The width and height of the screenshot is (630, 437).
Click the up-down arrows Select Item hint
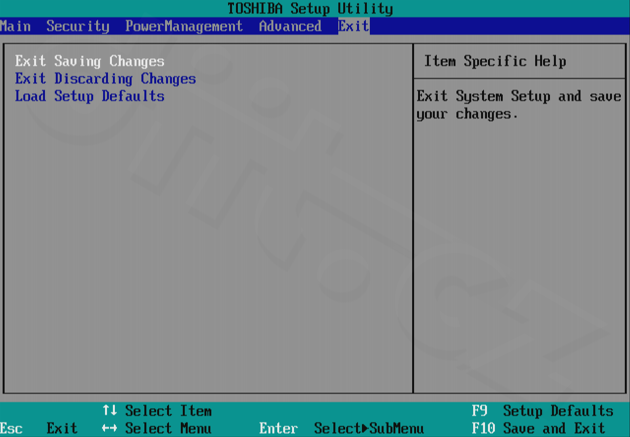[x=157, y=411]
